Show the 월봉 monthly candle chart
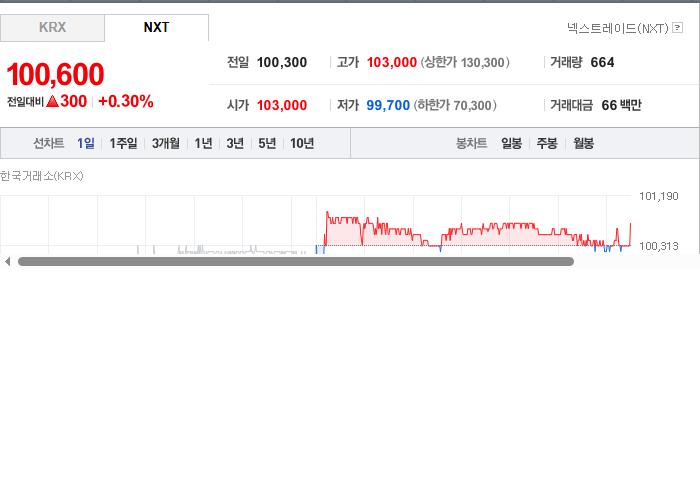The image size is (700, 490). pyautogui.click(x=583, y=143)
